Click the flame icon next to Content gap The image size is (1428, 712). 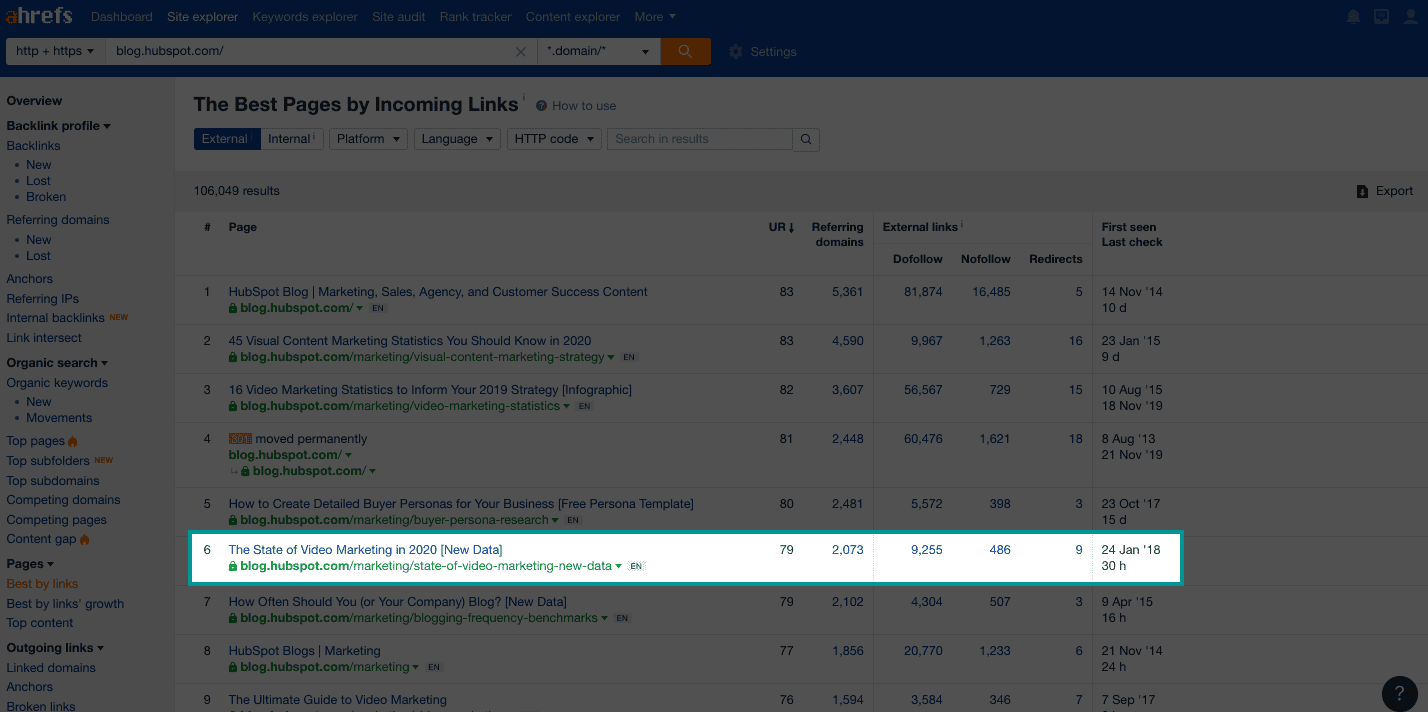click(x=85, y=540)
